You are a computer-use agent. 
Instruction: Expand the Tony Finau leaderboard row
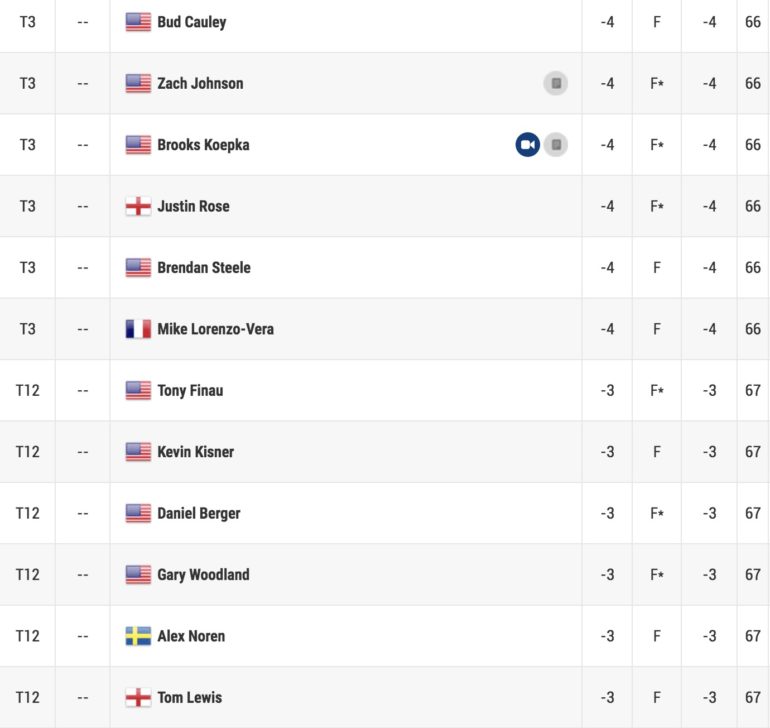(385, 391)
